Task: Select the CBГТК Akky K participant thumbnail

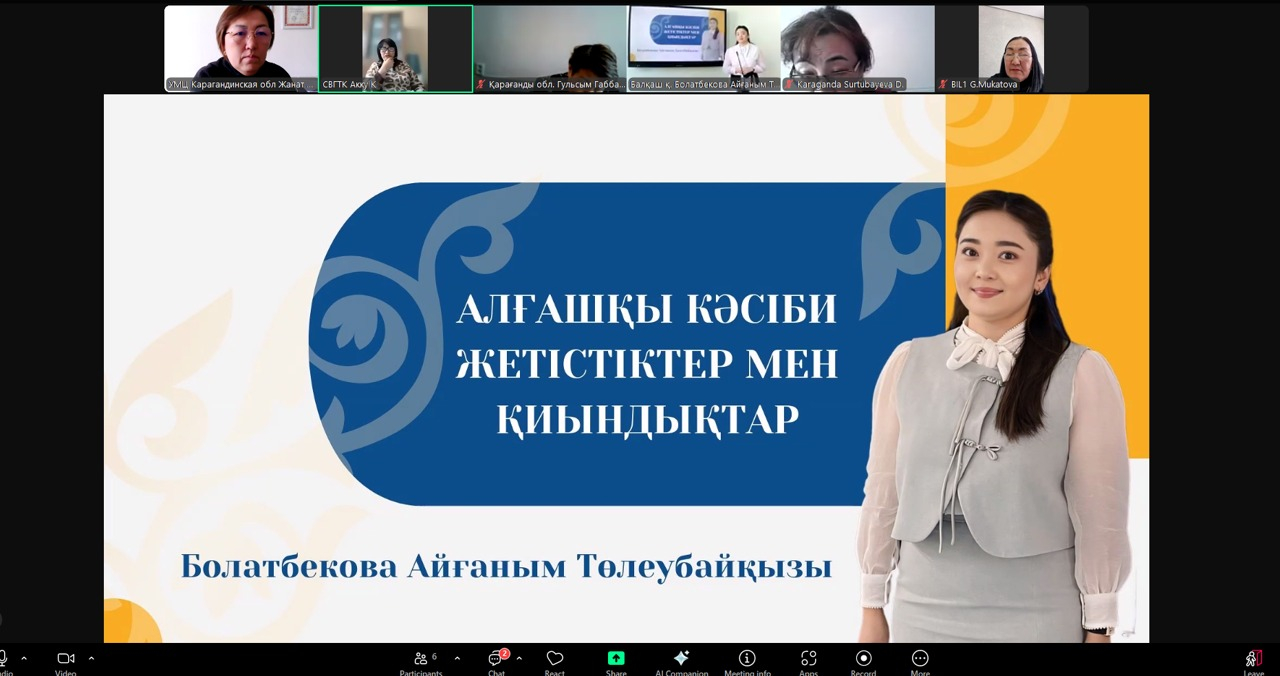Action: (x=395, y=47)
